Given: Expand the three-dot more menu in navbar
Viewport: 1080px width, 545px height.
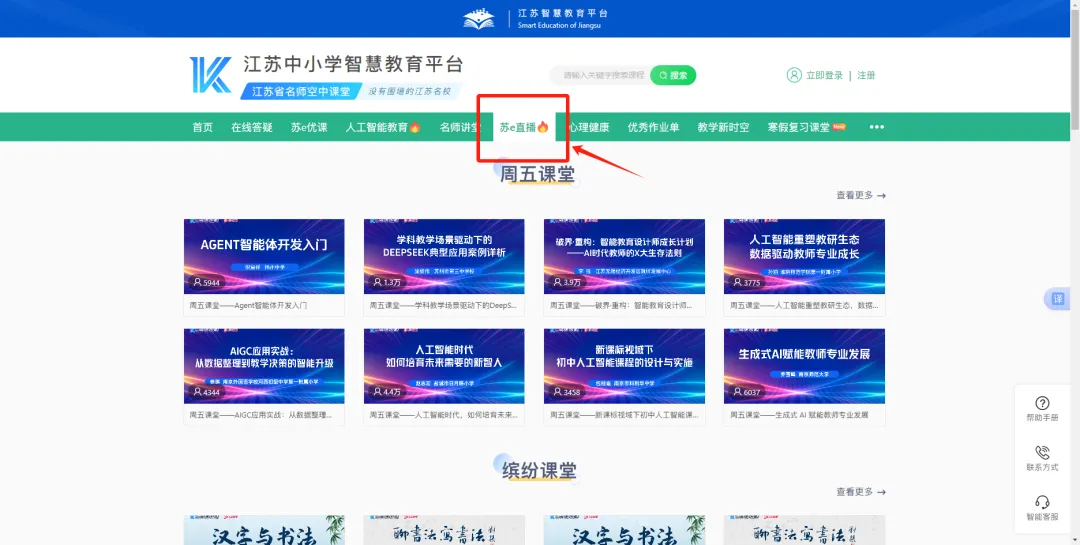Looking at the screenshot, I should tap(877, 127).
